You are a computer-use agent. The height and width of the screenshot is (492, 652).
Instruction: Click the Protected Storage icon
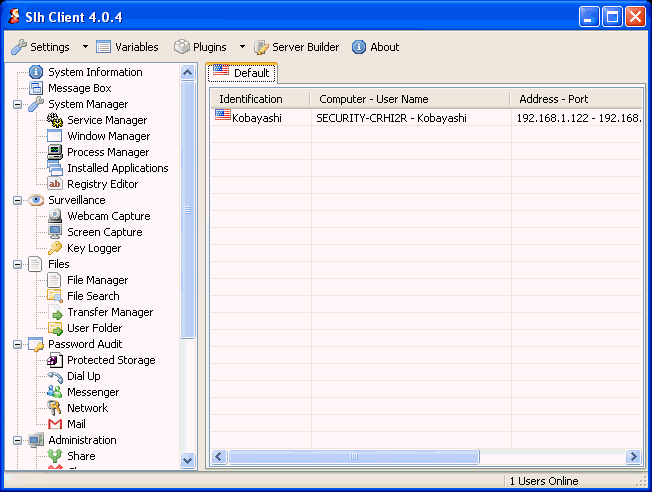tap(55, 360)
